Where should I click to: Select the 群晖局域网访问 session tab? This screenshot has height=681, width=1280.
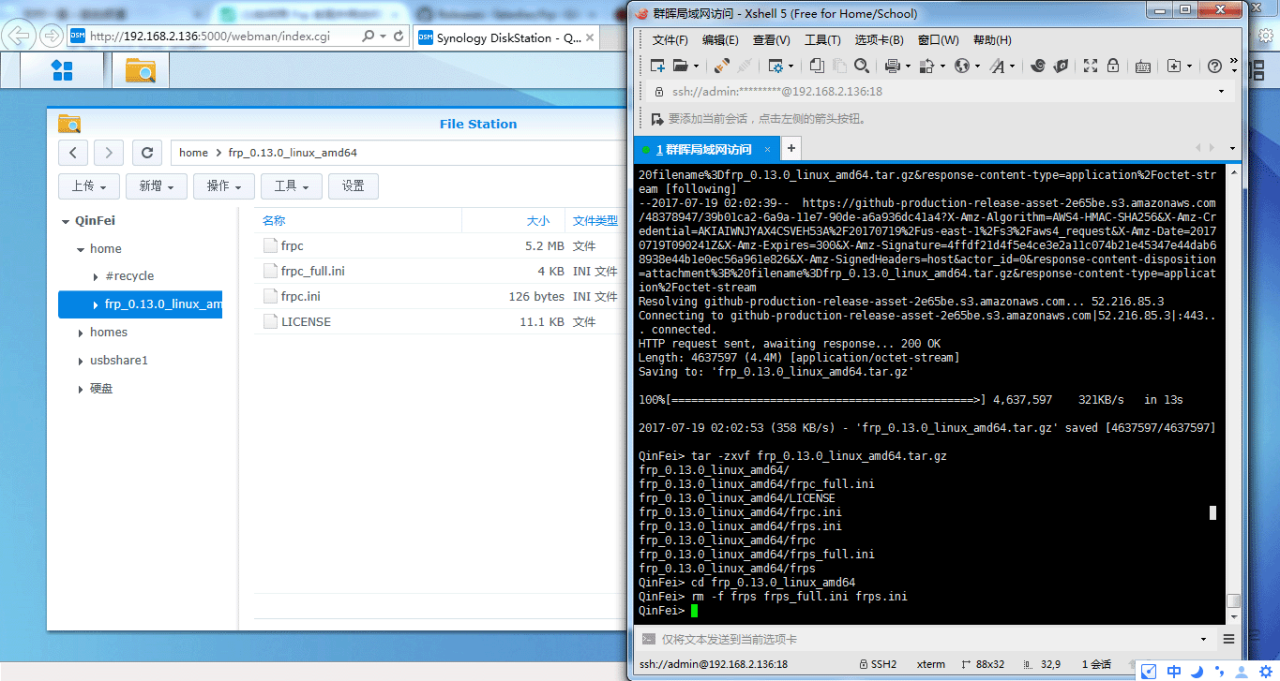coord(703,149)
